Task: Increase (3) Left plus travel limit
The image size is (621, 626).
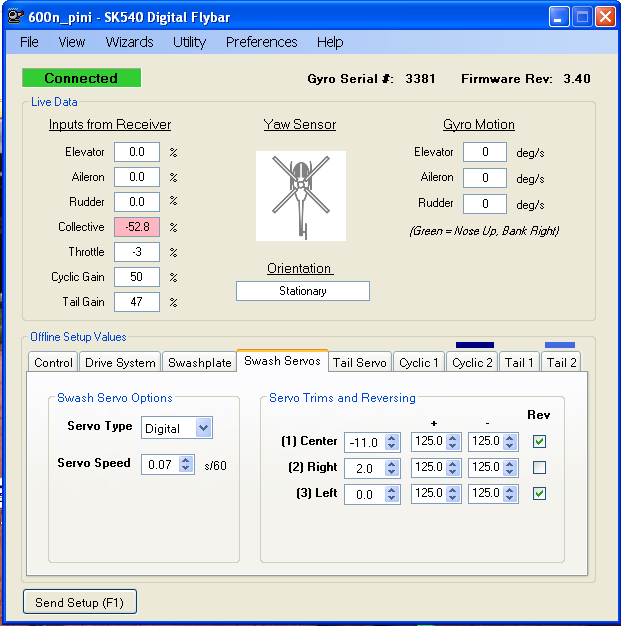Action: (452, 490)
